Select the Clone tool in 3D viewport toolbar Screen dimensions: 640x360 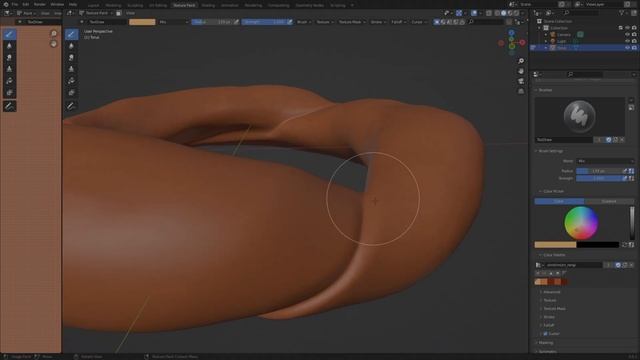pyautogui.click(x=71, y=69)
